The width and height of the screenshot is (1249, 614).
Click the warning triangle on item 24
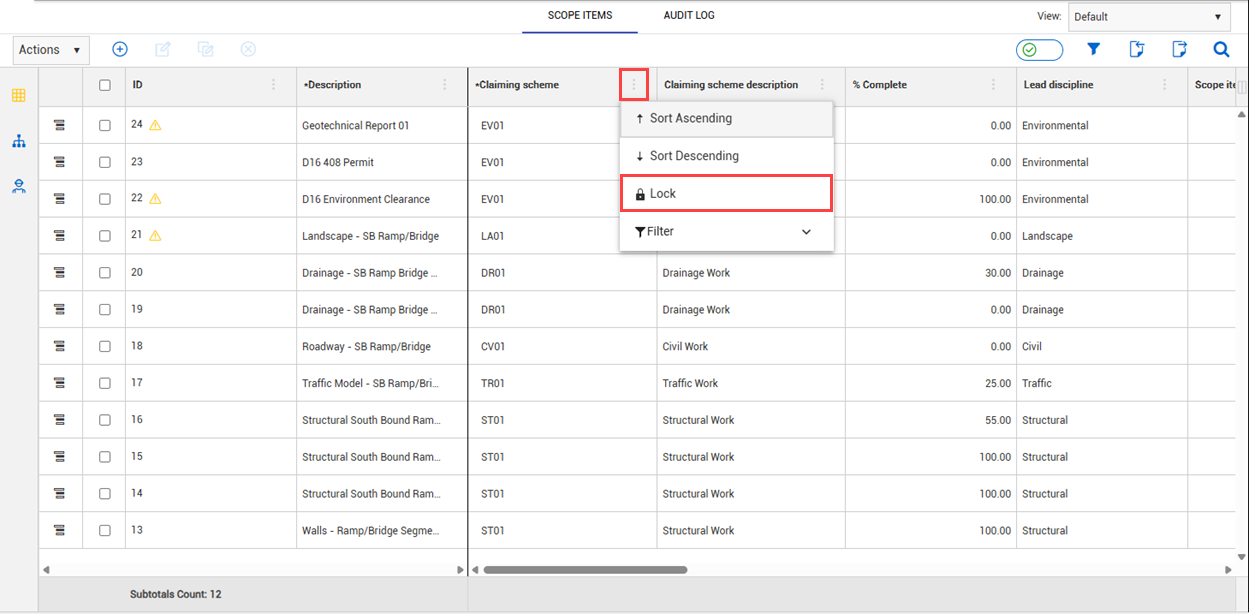point(155,125)
